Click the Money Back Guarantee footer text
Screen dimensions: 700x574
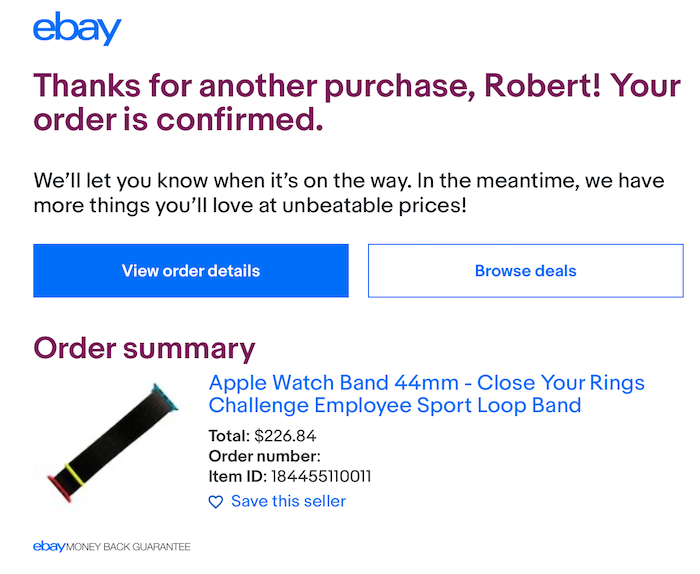(x=128, y=547)
